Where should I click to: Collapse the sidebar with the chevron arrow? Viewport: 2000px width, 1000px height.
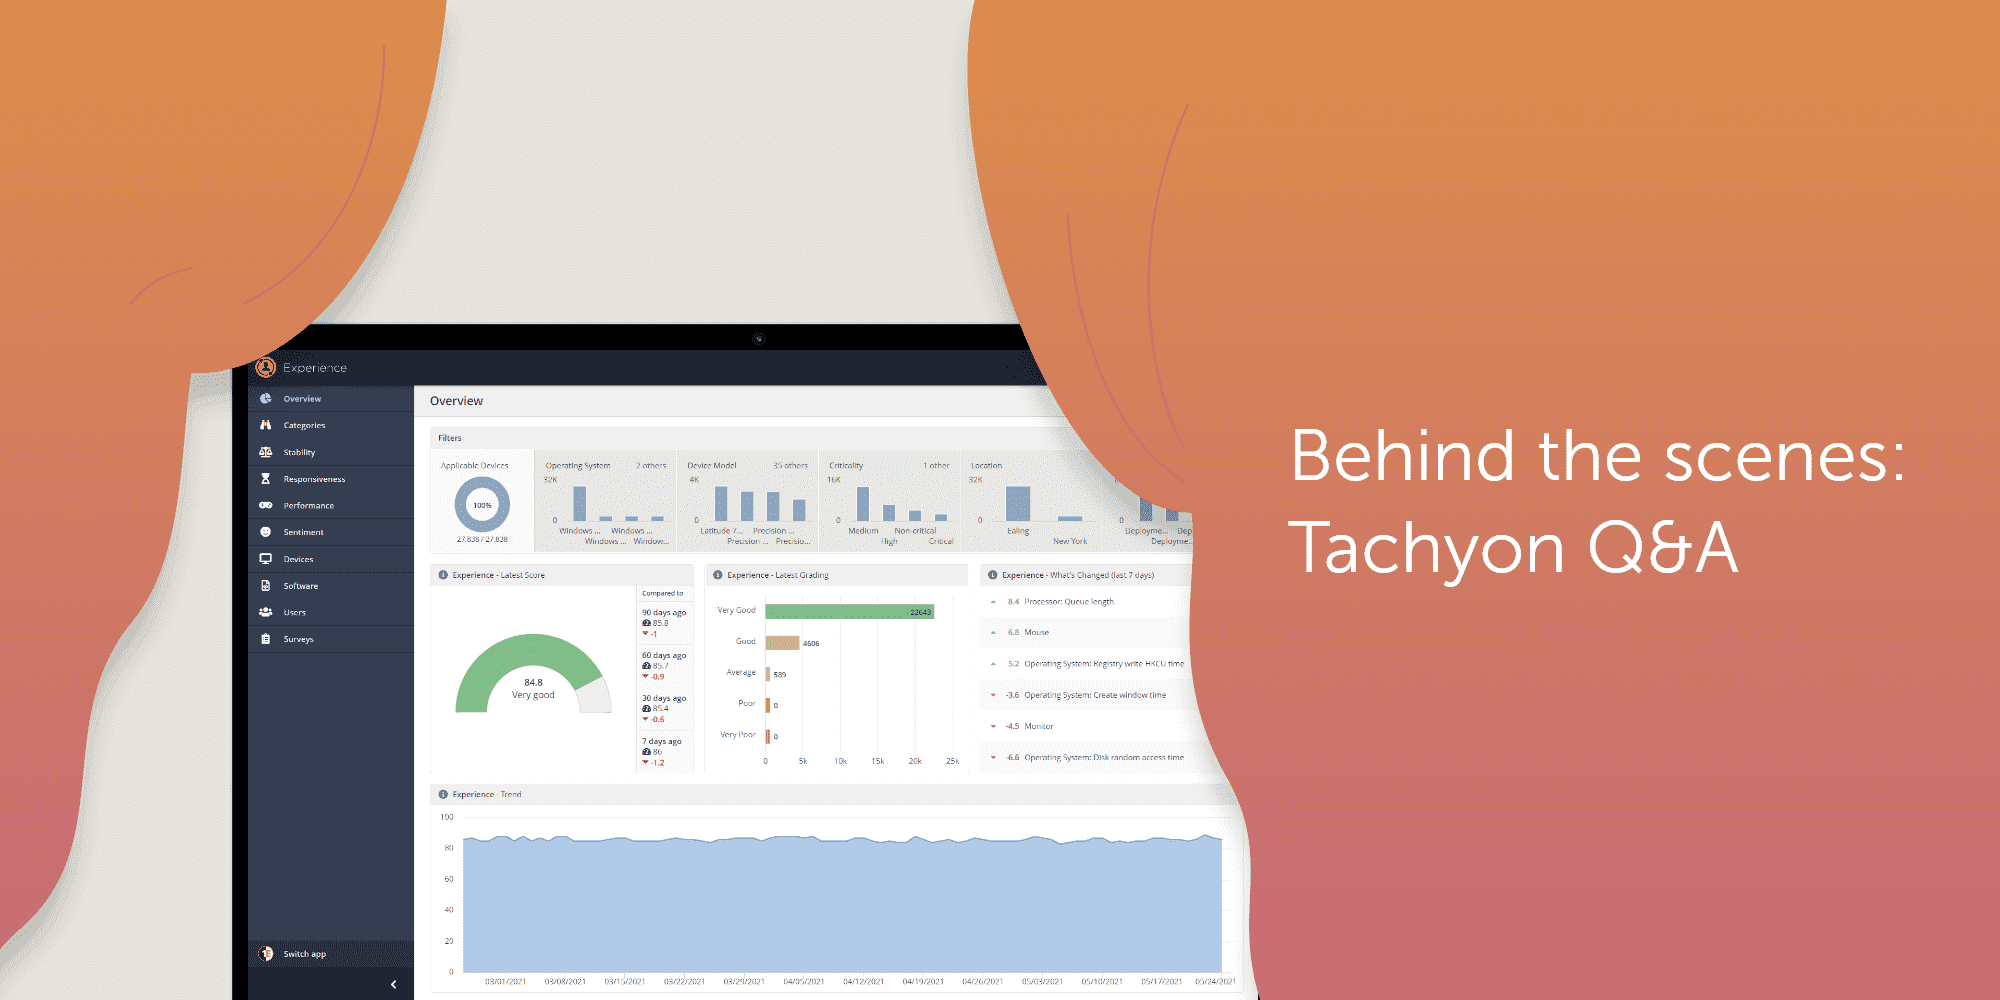pos(394,985)
